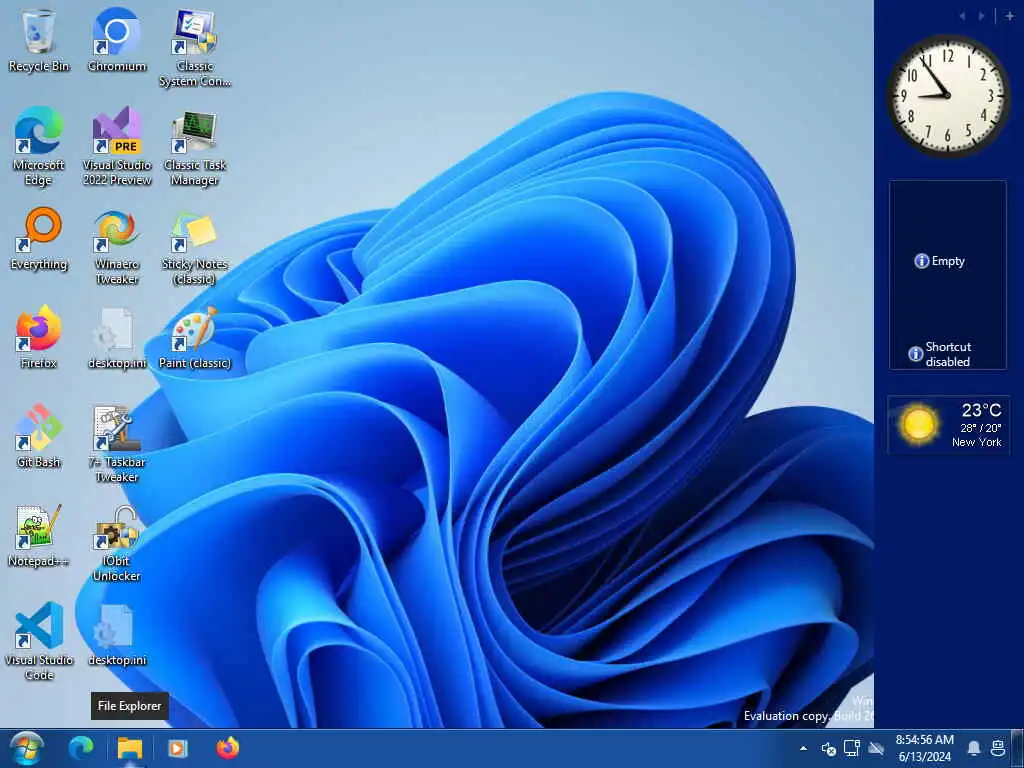The height and width of the screenshot is (768, 1024).
Task: Click the 23°C temperature reading
Action: tap(981, 410)
